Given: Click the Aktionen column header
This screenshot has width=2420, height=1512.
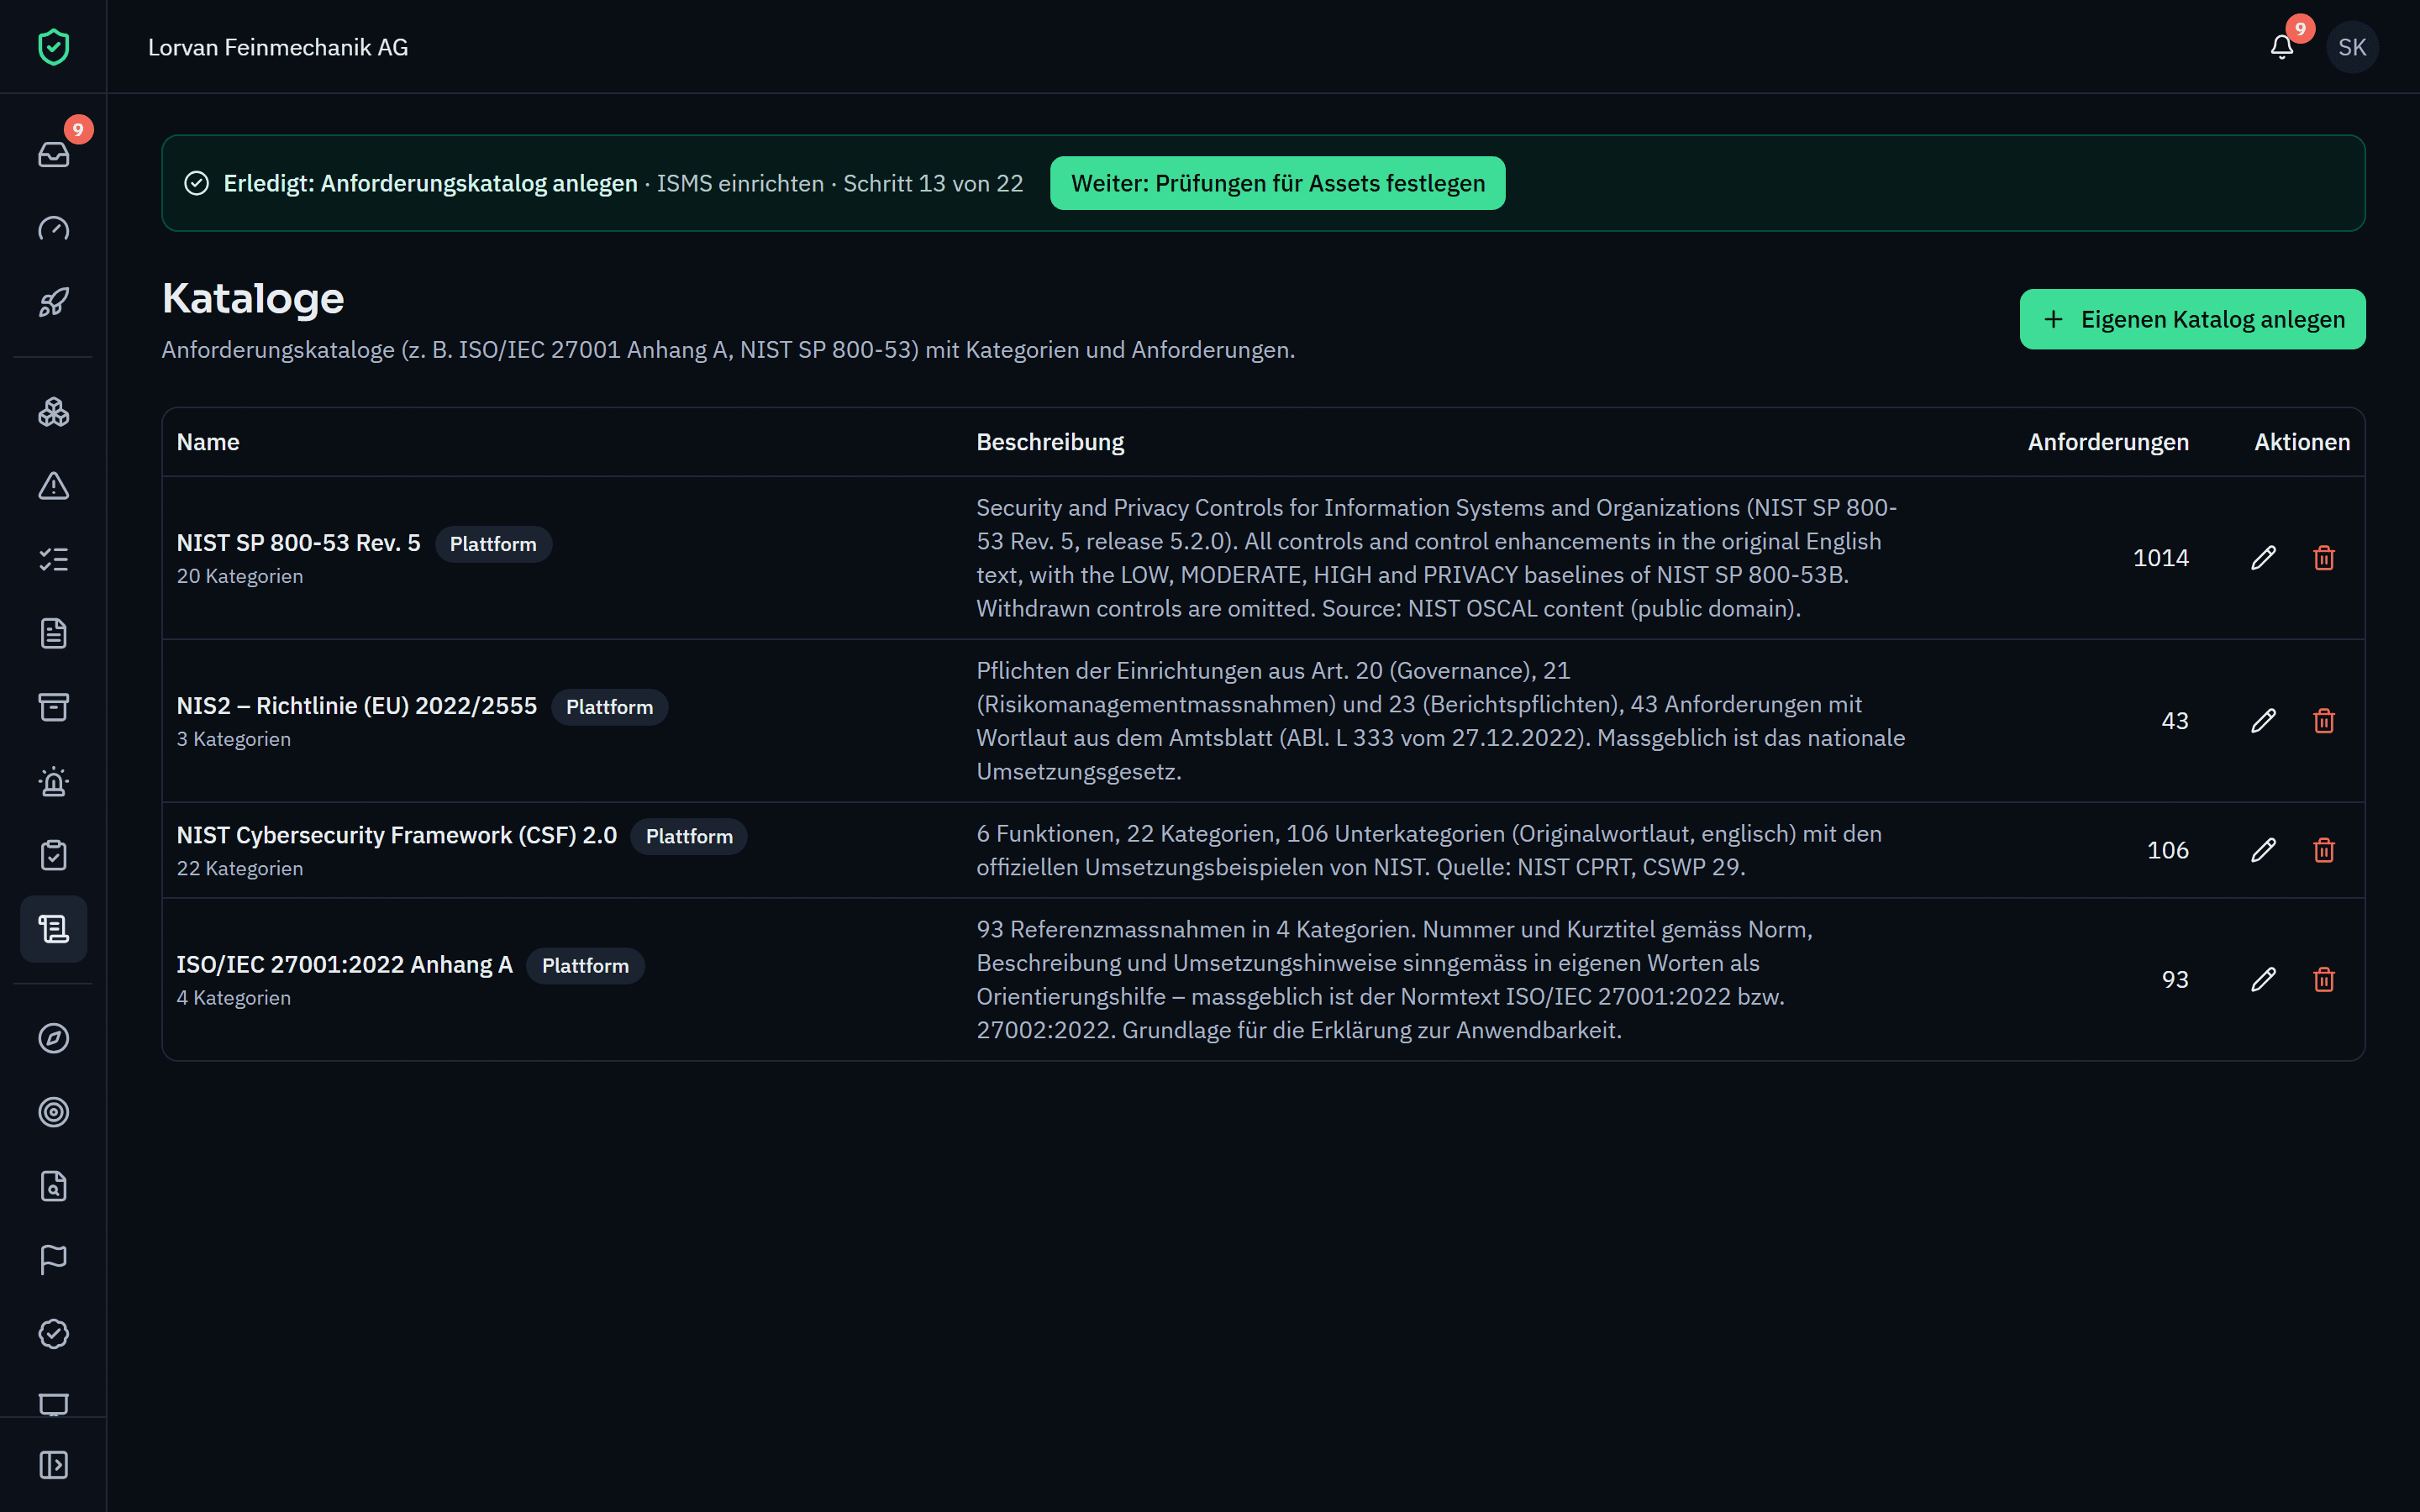Looking at the screenshot, I should point(2302,442).
